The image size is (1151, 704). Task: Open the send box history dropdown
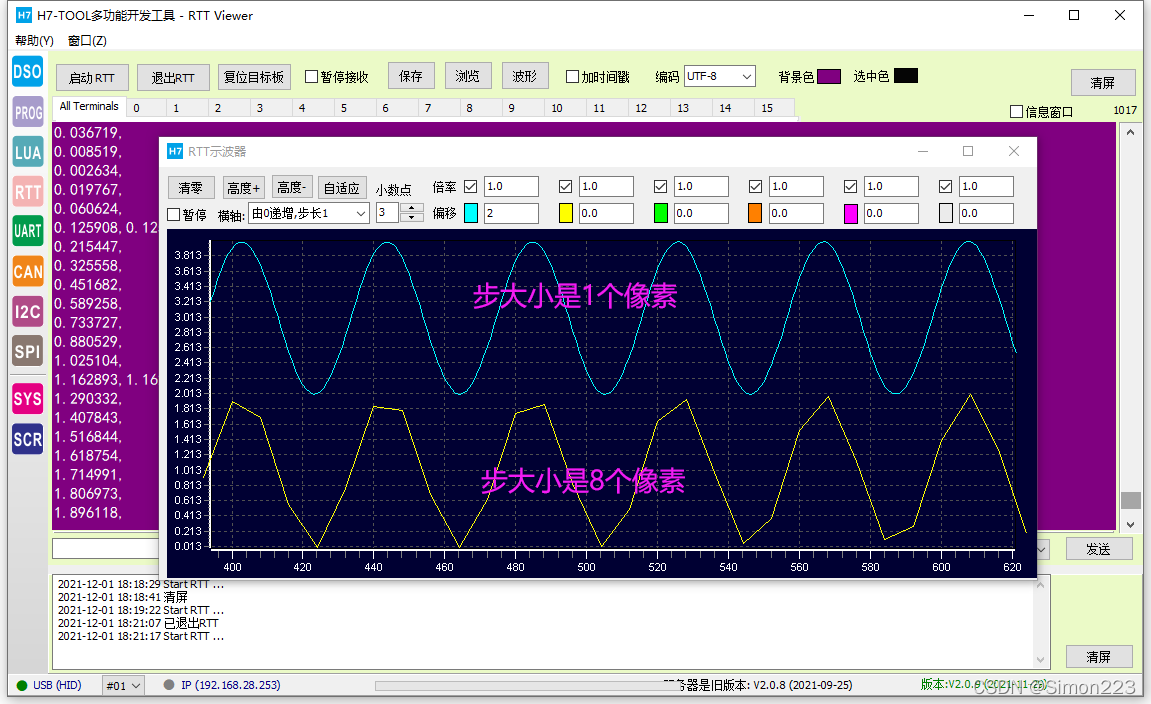(x=1042, y=549)
